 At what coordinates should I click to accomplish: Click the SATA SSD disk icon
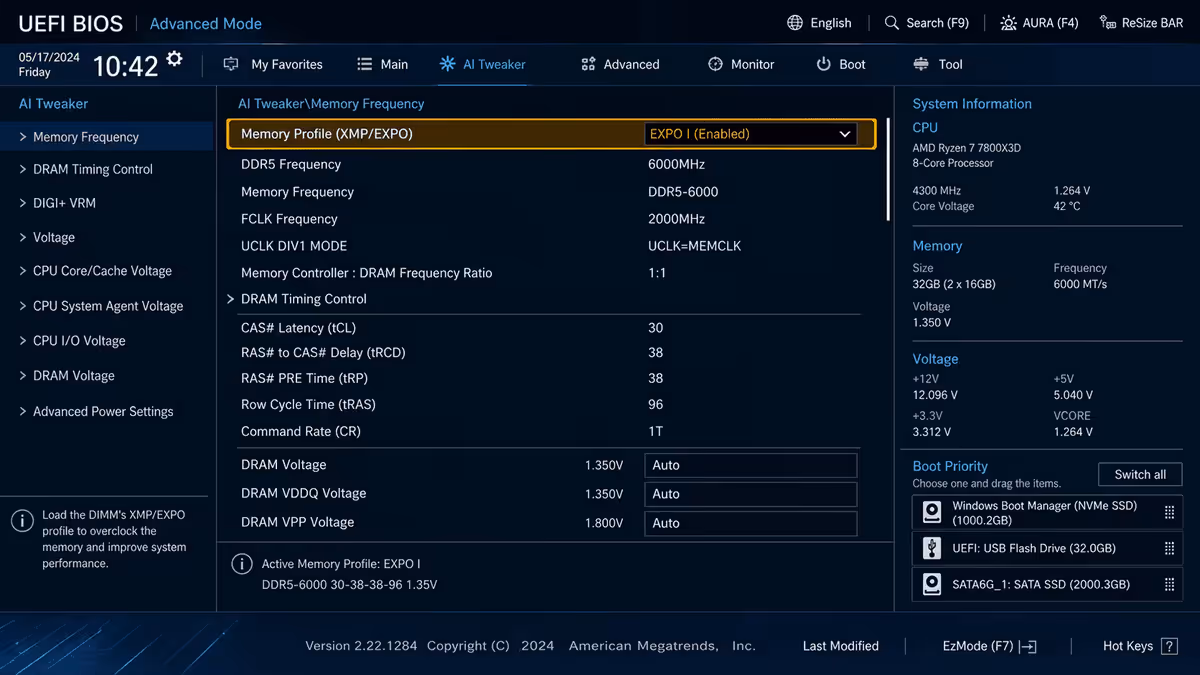[x=932, y=584]
